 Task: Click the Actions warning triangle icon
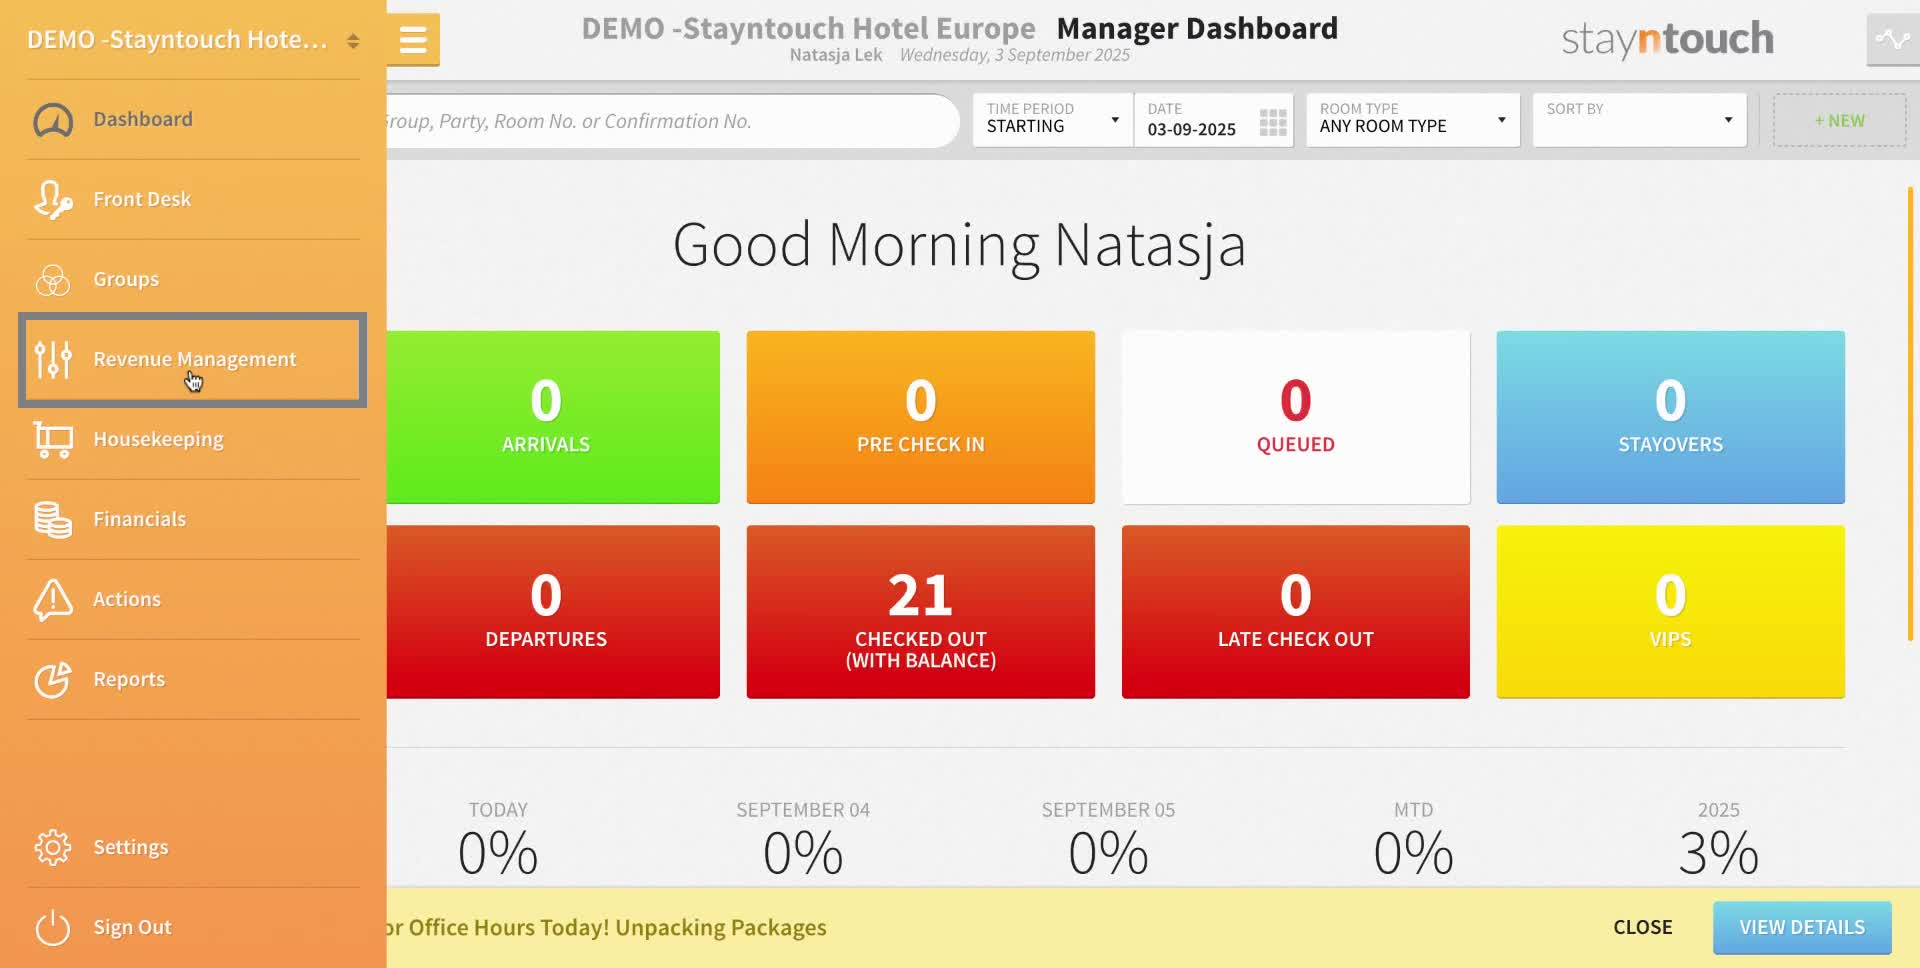(x=53, y=600)
